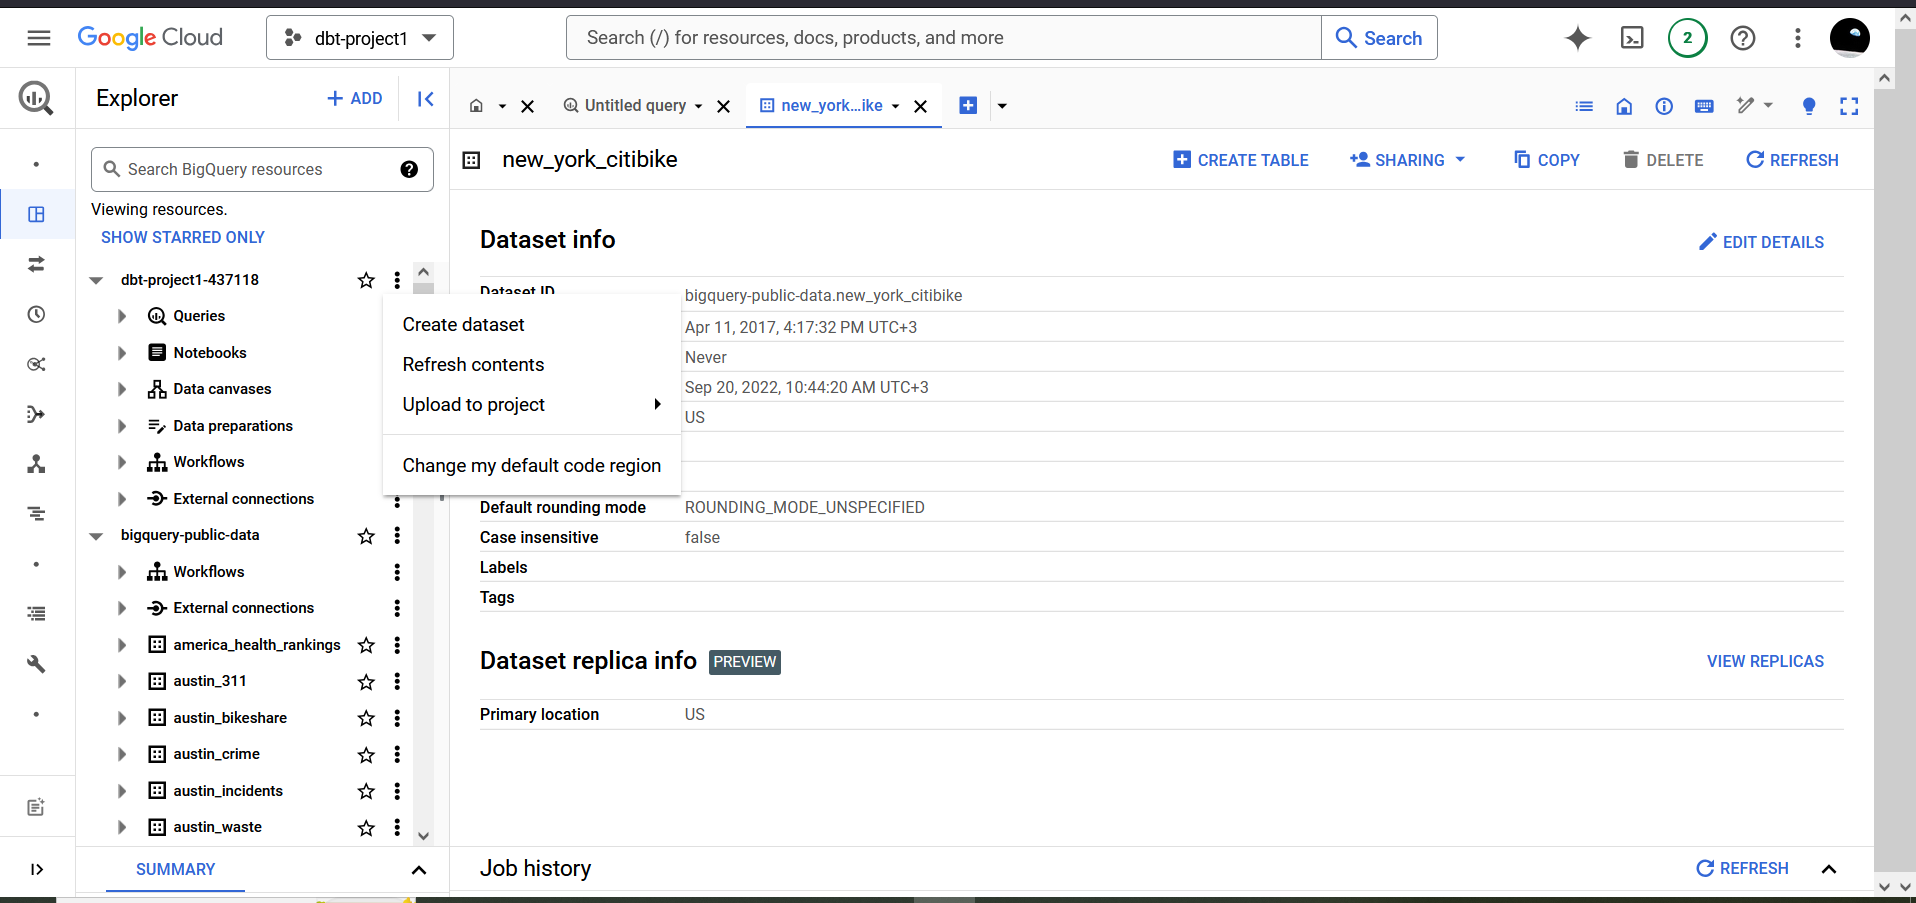Click EDIT DETAILS link
The width and height of the screenshot is (1916, 903).
(x=1762, y=242)
